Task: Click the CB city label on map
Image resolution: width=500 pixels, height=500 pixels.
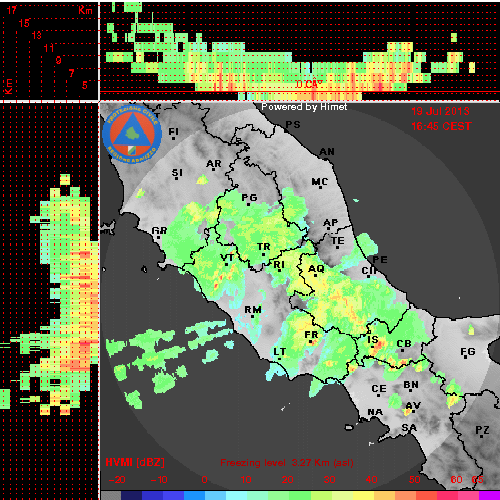Action: (404, 344)
